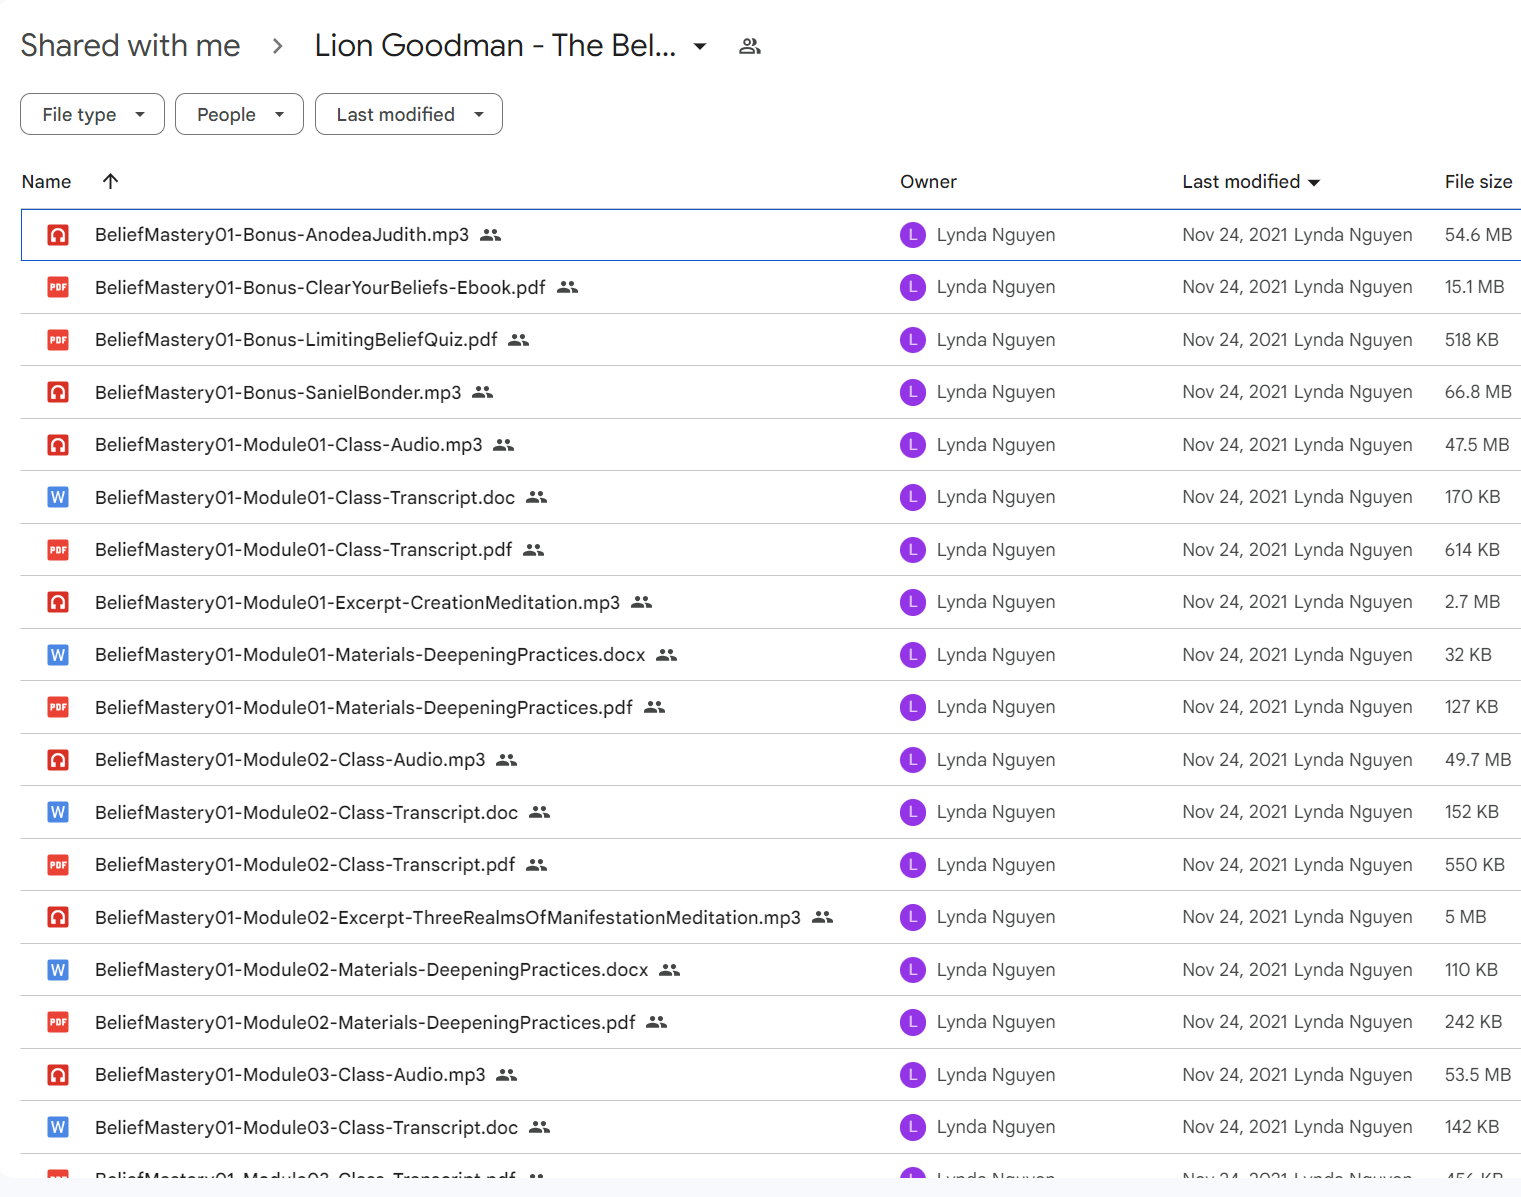The height and width of the screenshot is (1197, 1521).
Task: Select file BeliefMastery01-Bonus-ClearYourBeliefs-Ebook.pdf
Action: (320, 287)
